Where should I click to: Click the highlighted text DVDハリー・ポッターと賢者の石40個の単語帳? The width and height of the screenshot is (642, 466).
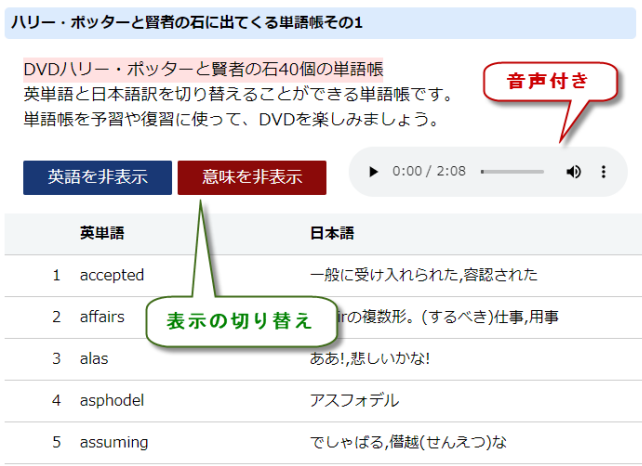point(203,69)
